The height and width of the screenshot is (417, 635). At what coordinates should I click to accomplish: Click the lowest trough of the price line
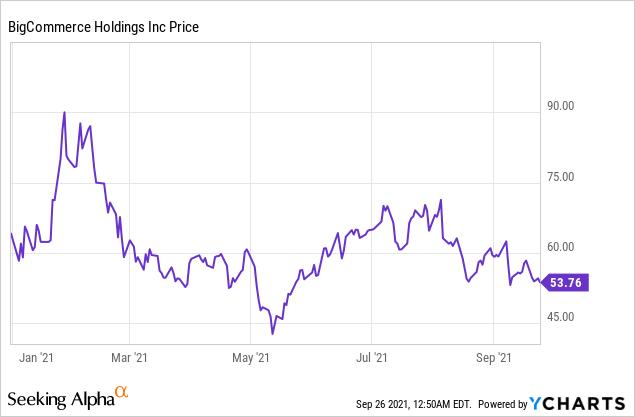tap(272, 334)
